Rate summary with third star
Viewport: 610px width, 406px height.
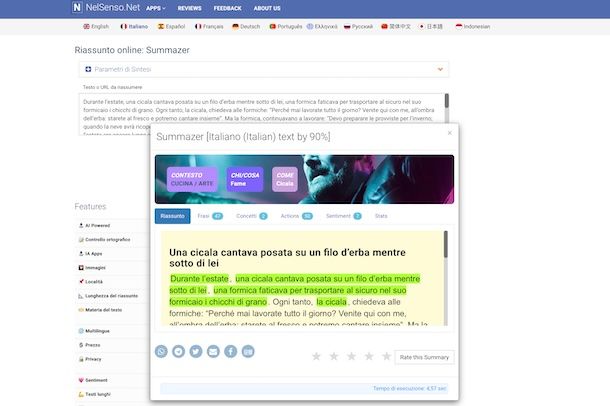(x=351, y=356)
